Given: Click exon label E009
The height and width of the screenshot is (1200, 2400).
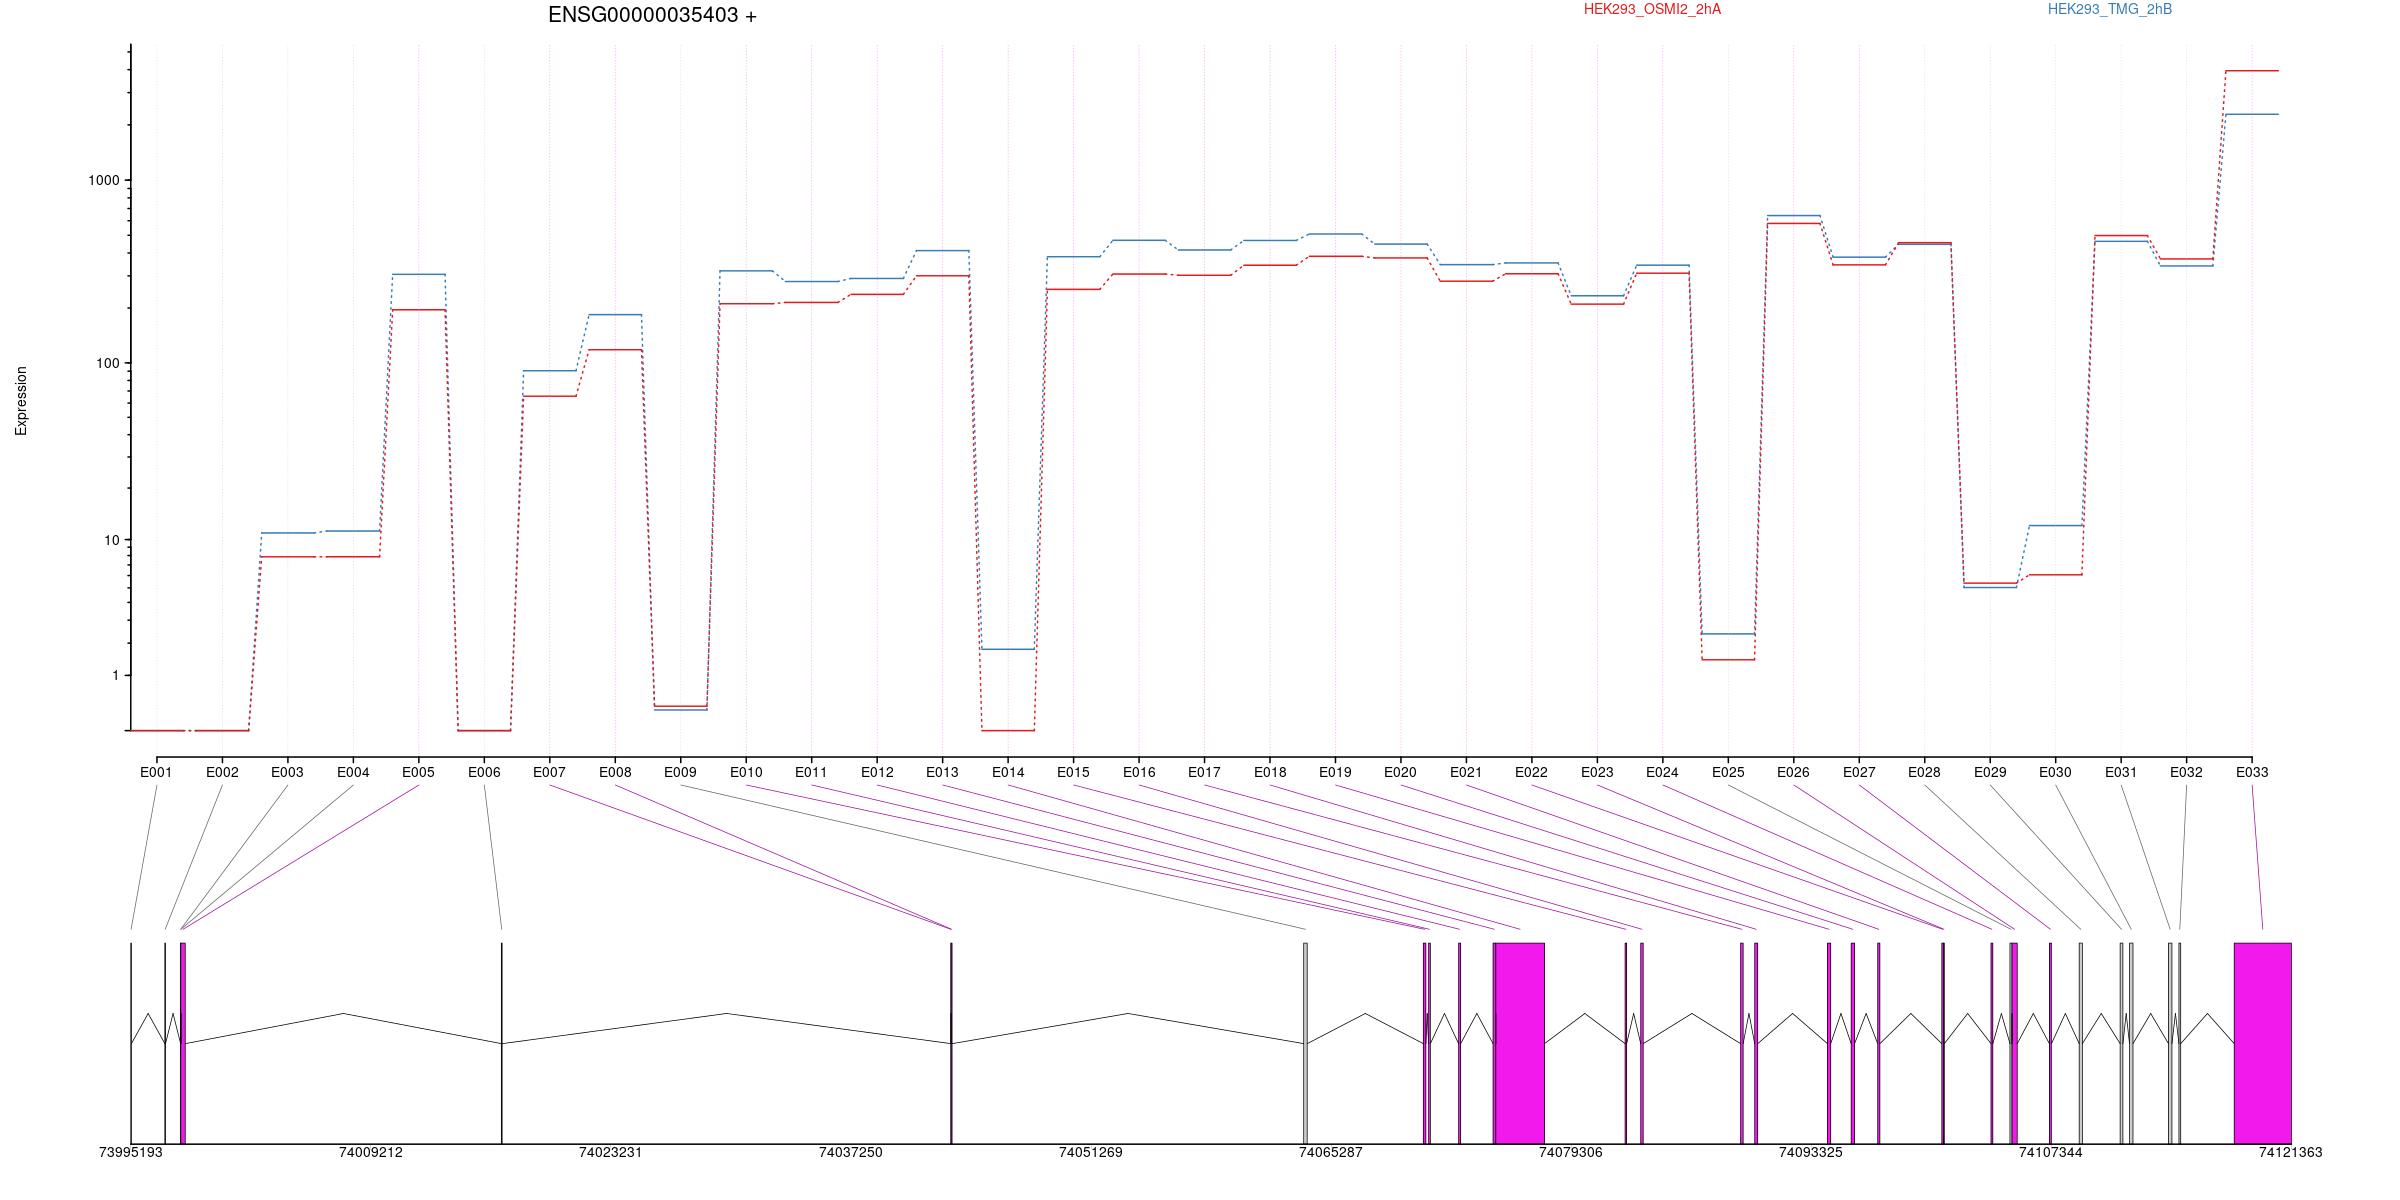Looking at the screenshot, I should coord(680,772).
